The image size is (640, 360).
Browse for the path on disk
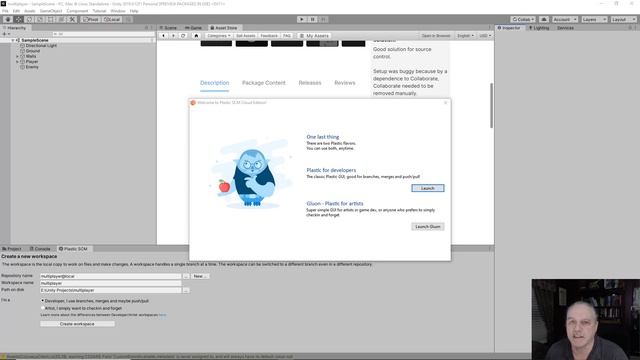(x=186, y=290)
